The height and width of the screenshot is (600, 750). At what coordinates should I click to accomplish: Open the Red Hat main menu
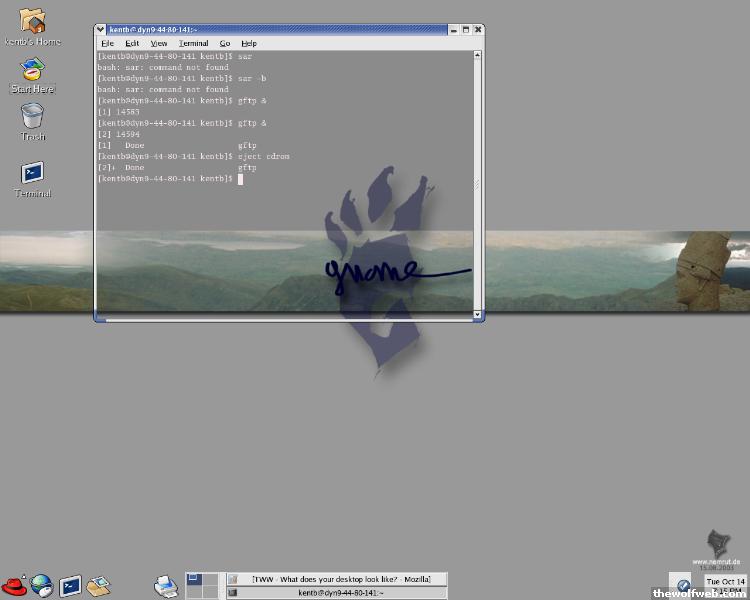coord(13,586)
